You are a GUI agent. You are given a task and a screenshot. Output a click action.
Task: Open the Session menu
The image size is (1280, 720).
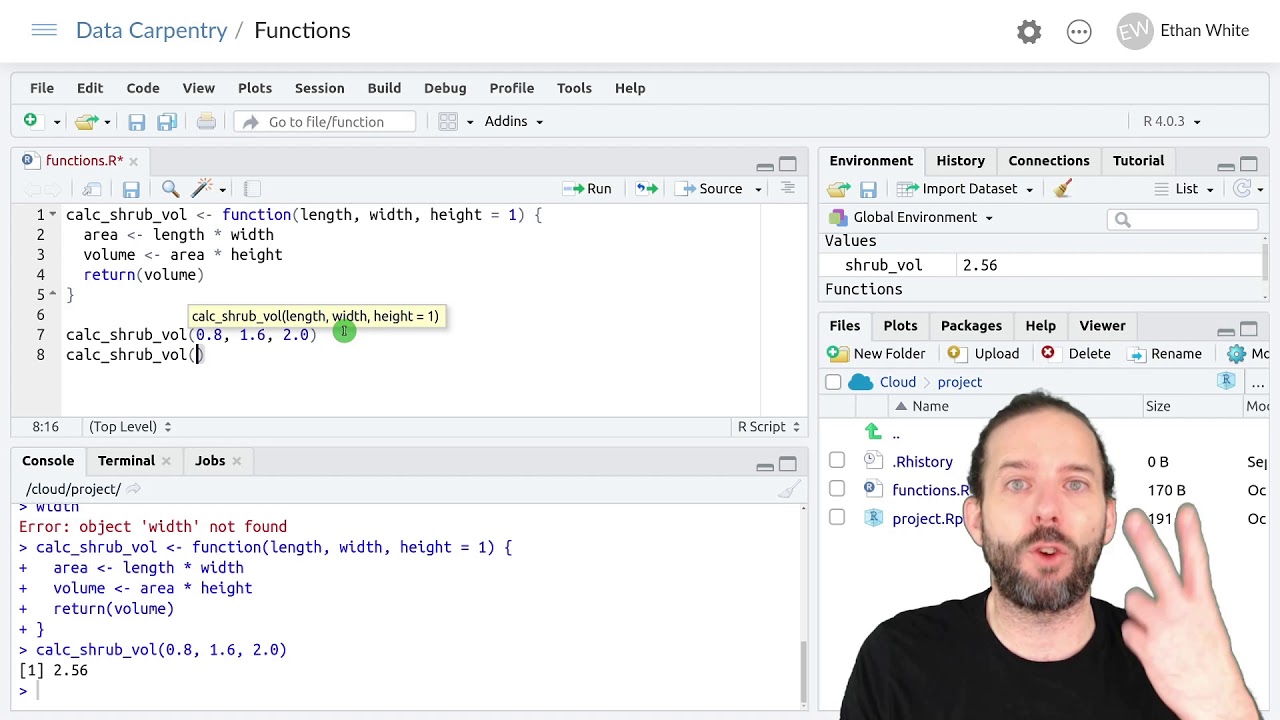(x=319, y=88)
